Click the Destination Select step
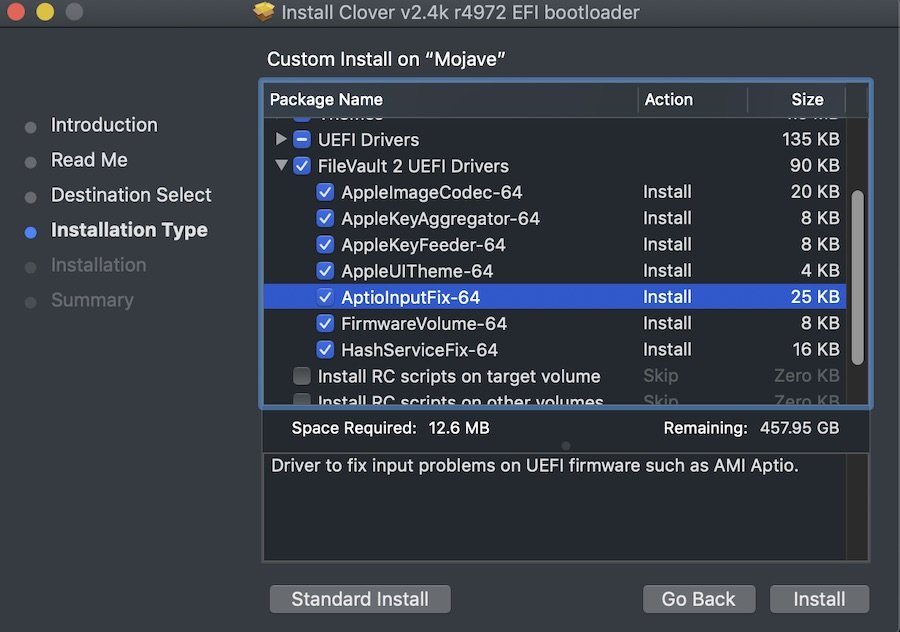Image resolution: width=900 pixels, height=632 pixels. pos(131,195)
